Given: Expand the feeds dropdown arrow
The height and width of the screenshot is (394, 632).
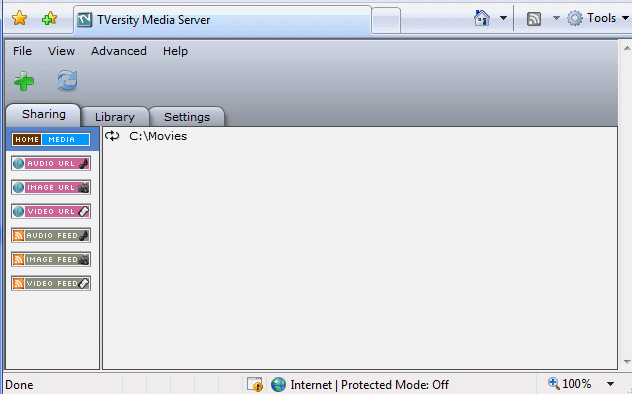Looking at the screenshot, I should point(556,18).
